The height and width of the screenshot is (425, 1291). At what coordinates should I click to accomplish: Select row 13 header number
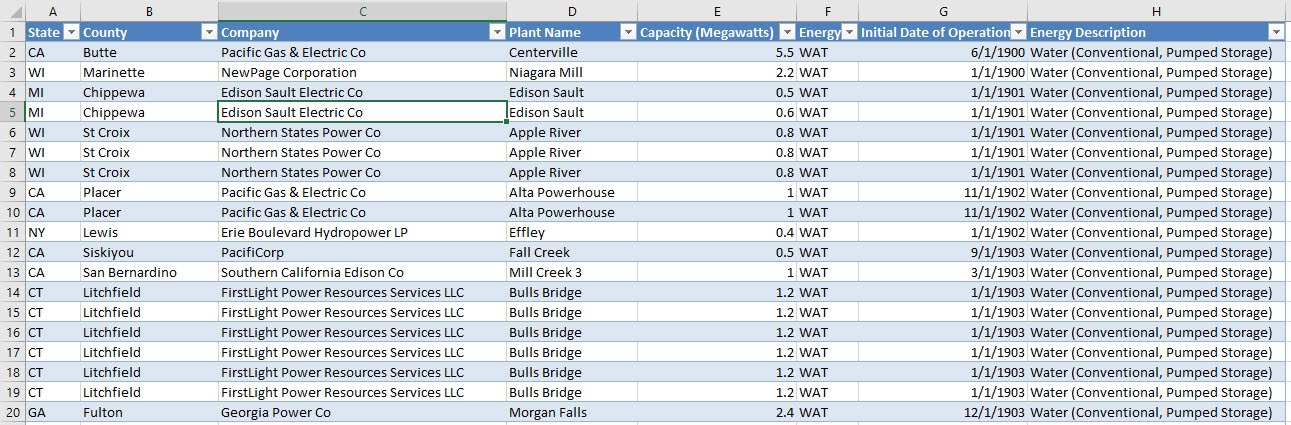[12, 272]
